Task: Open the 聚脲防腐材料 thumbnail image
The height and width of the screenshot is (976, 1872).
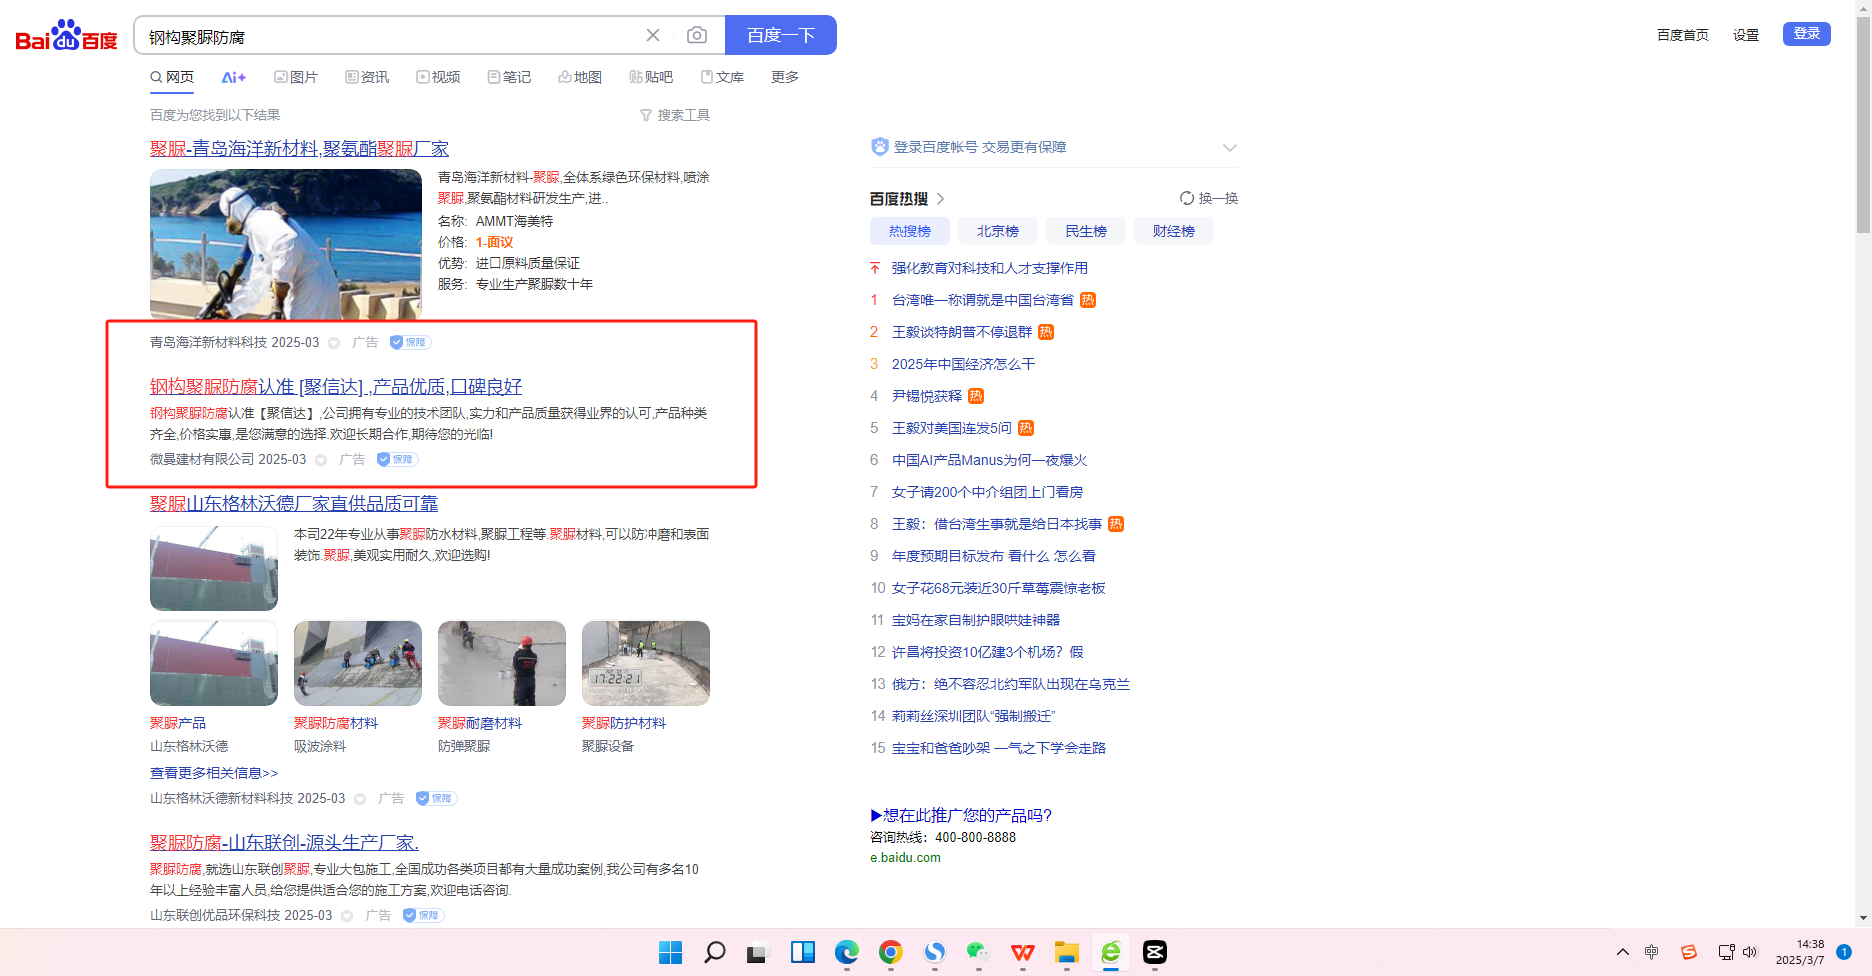Action: point(358,663)
